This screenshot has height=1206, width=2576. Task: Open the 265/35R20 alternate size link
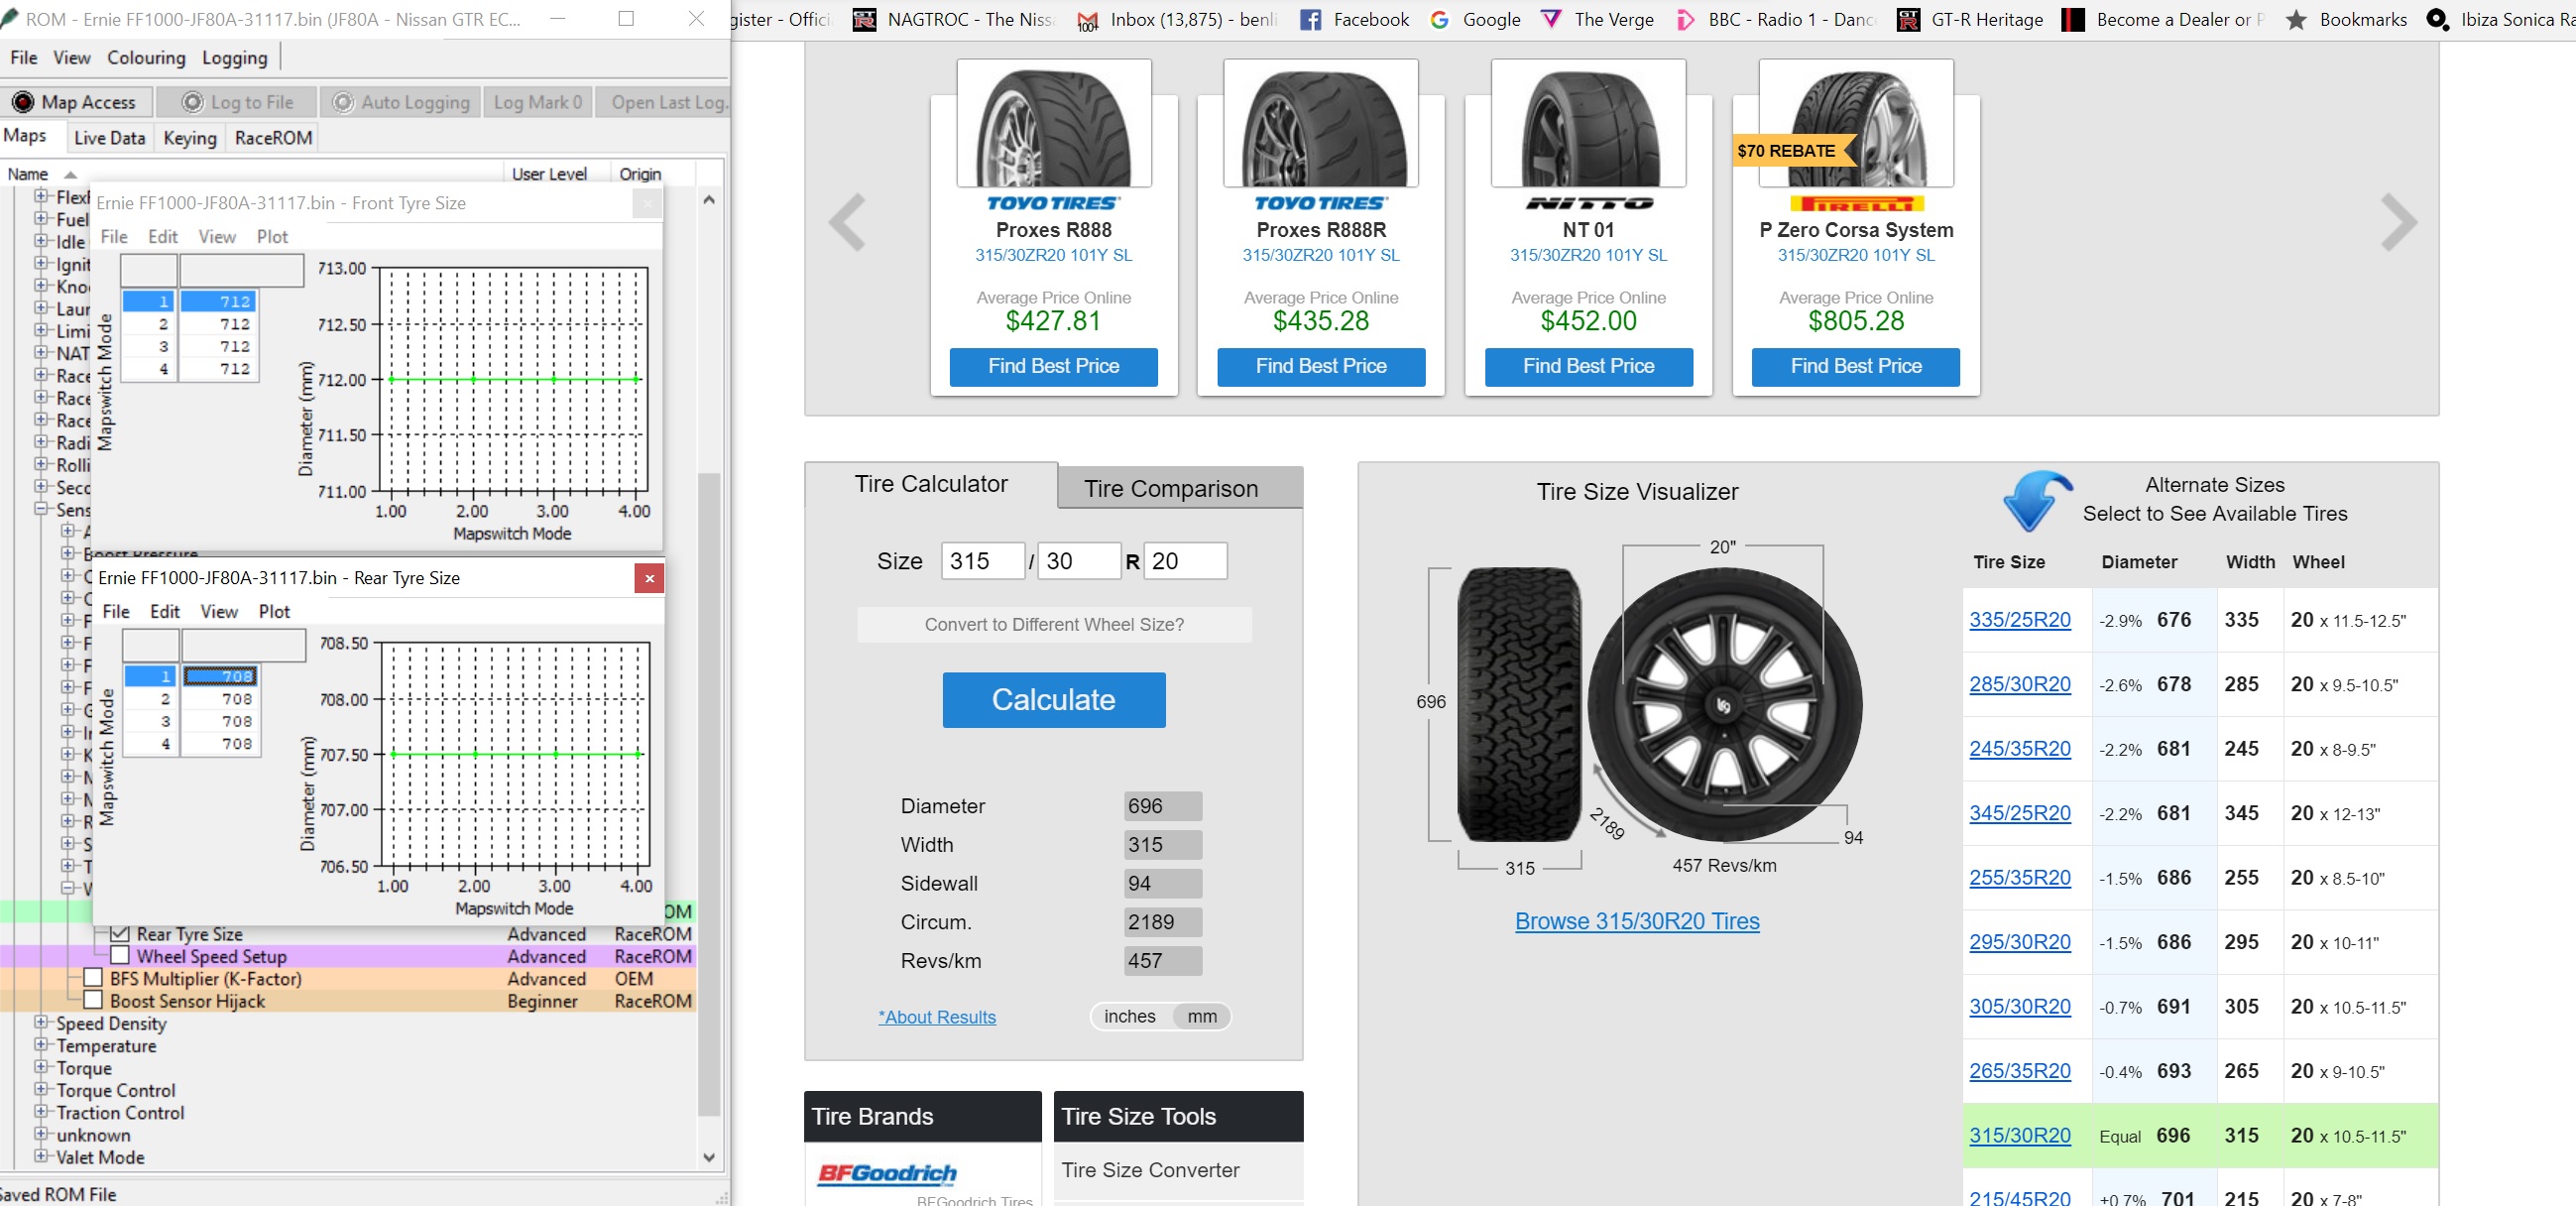point(2019,1071)
